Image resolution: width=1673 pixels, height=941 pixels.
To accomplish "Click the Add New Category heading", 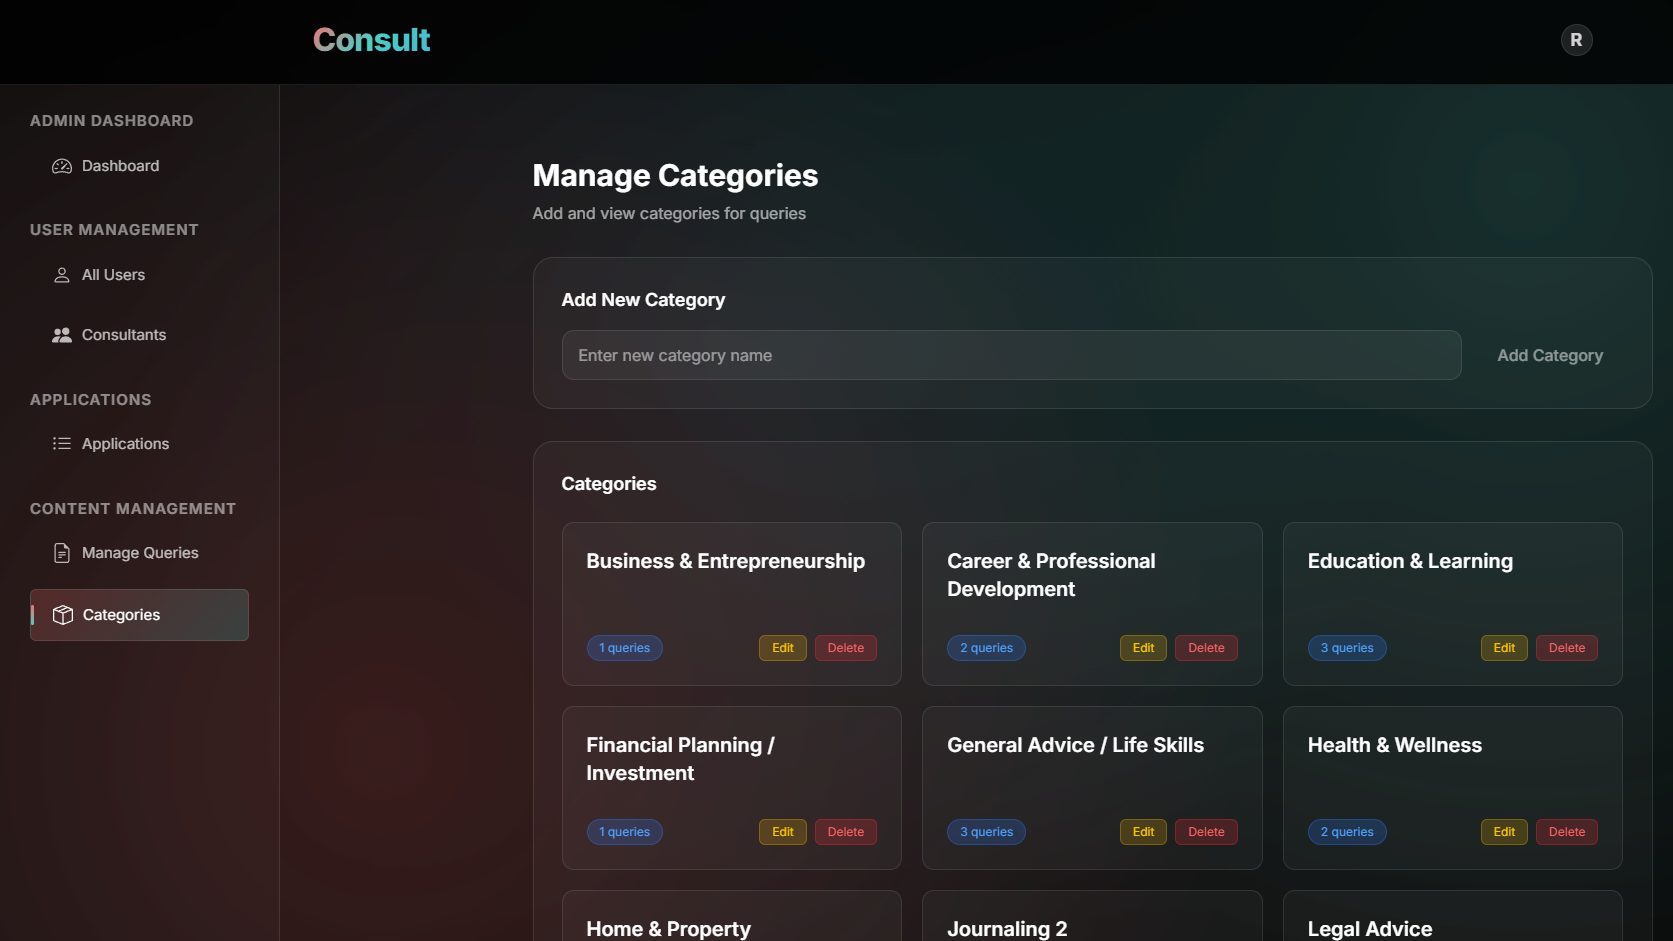I will (x=643, y=300).
